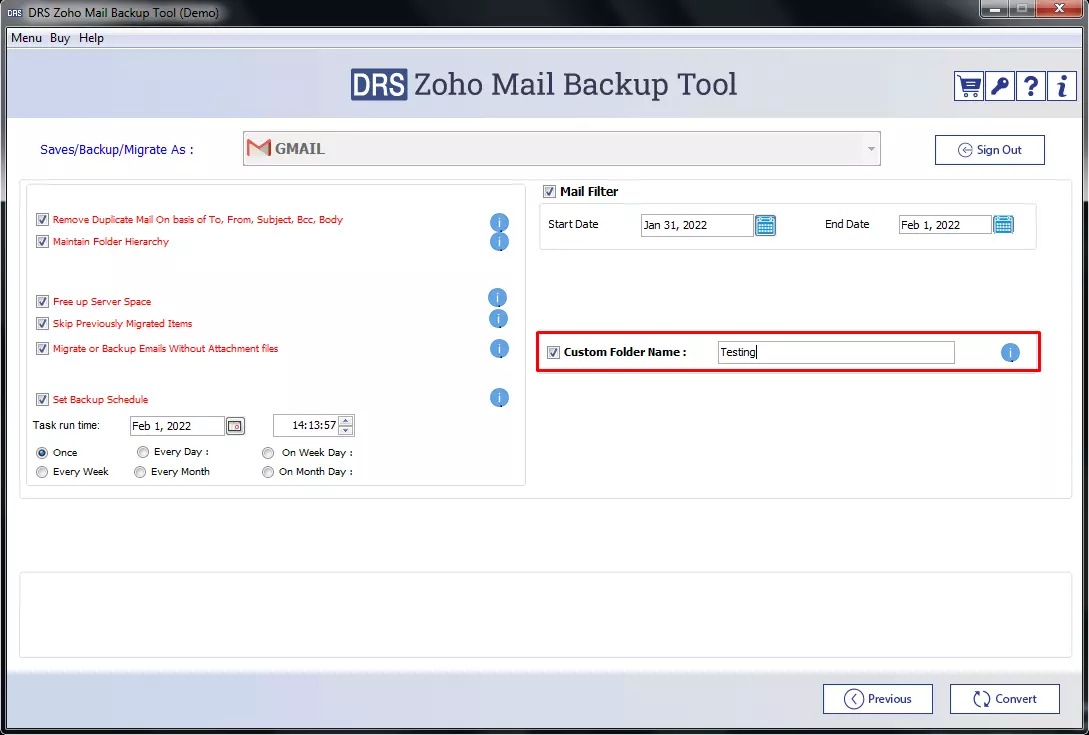Close the backup tool window
Image resolution: width=1089 pixels, height=735 pixels.
click(1060, 9)
